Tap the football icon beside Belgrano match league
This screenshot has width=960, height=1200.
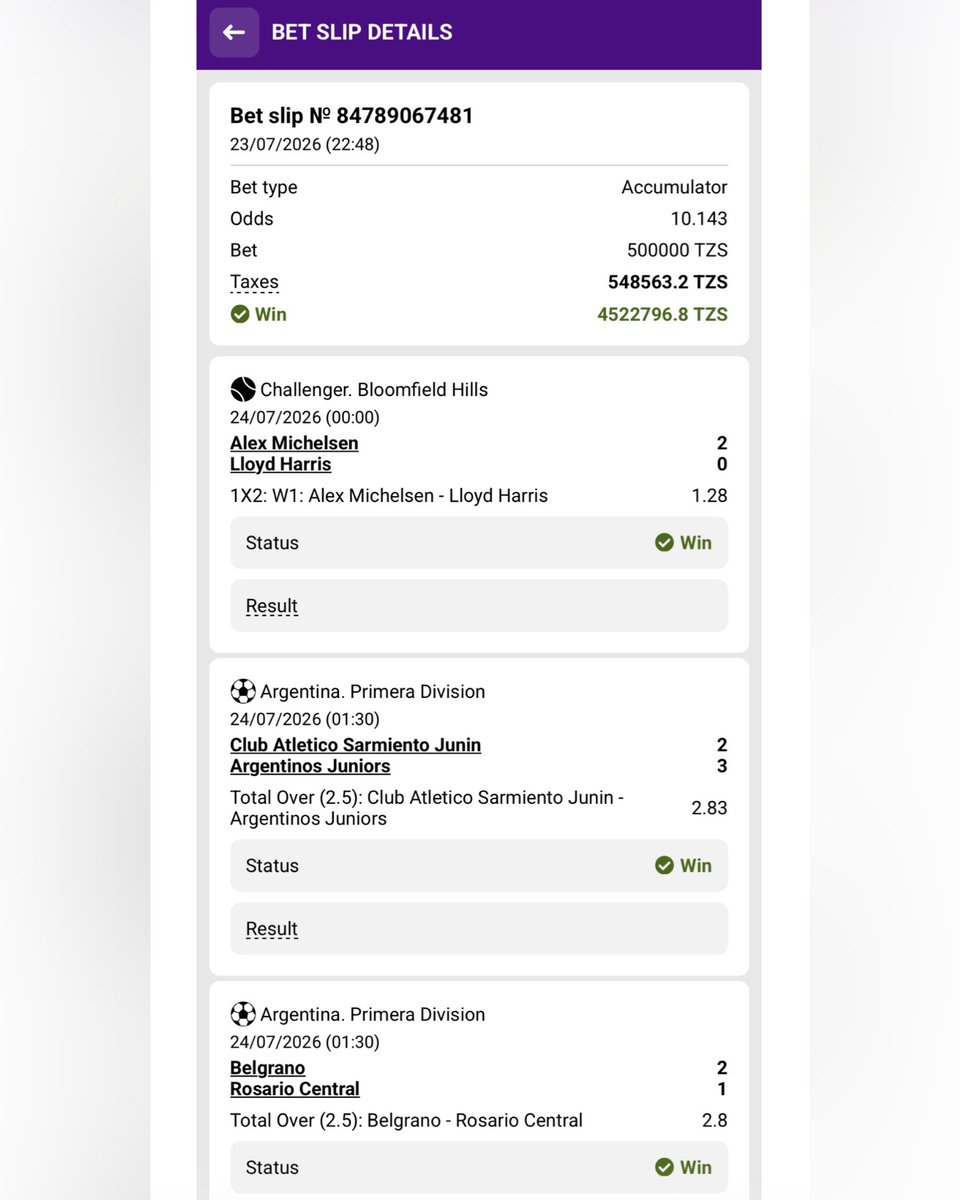[x=243, y=1014]
